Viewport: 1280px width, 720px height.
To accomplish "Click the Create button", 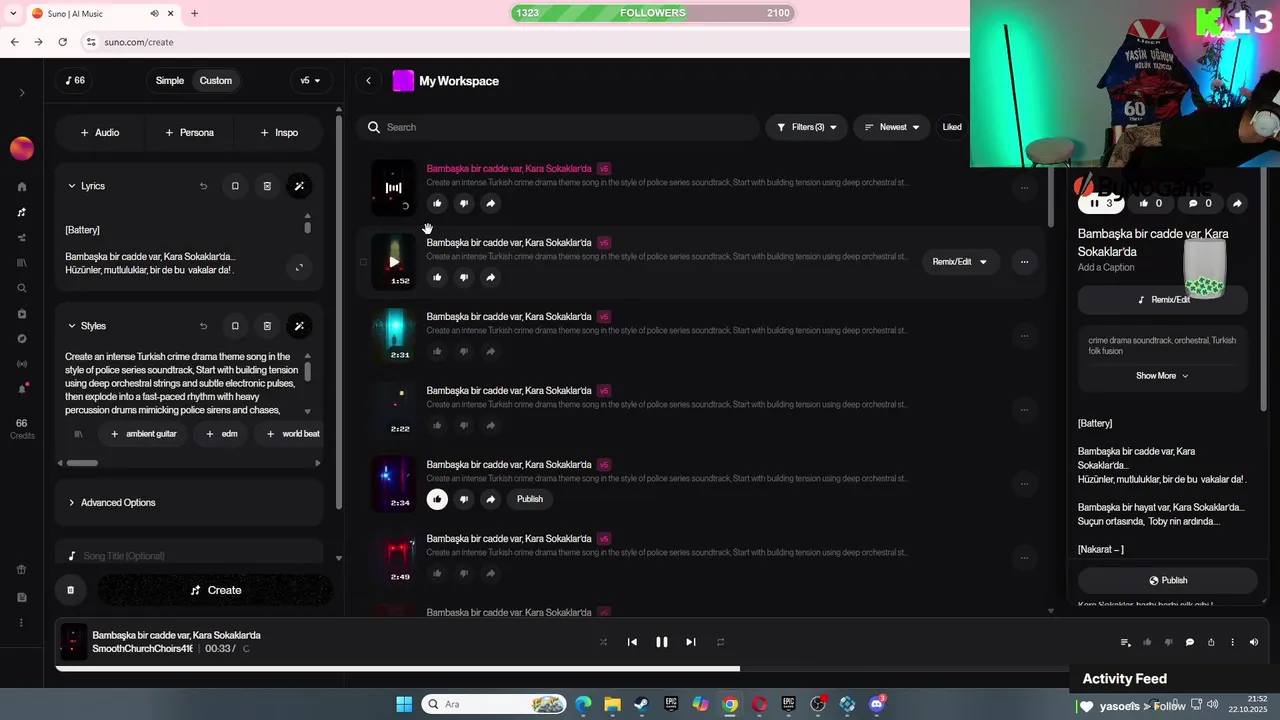I will 215,590.
